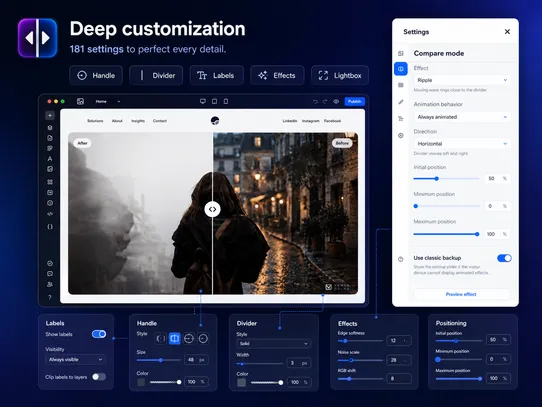This screenshot has width=542, height=407.
Task: Select the Effects tab pill
Action: 277,75
